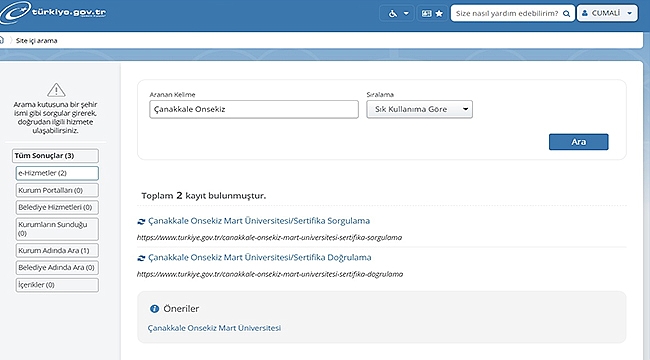Click the home icon in the breadcrumb

point(2,40)
